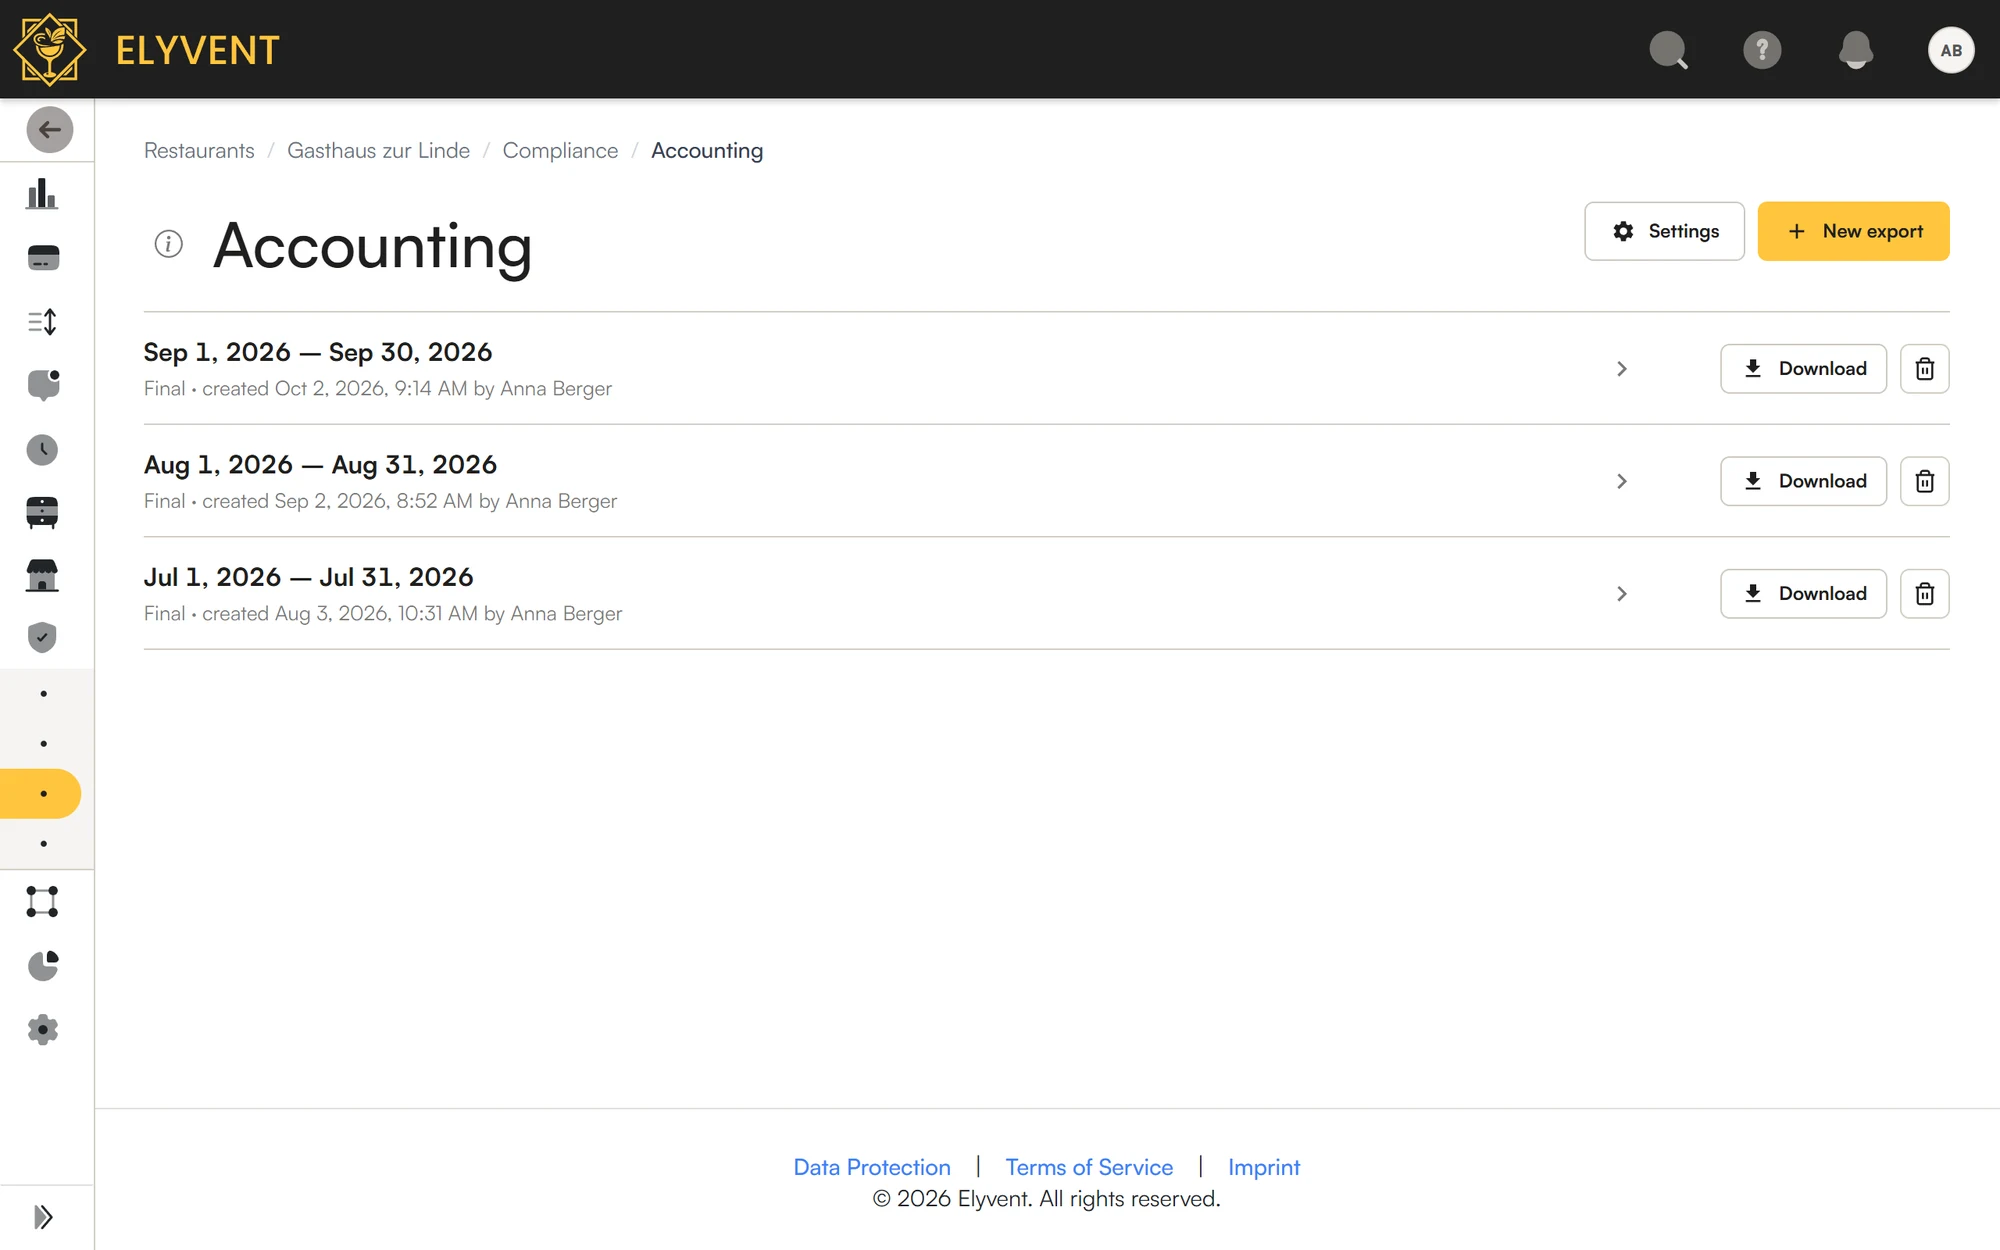Click 'Sep 1, 2026 — Sep 30, 2026' title

pyautogui.click(x=318, y=352)
